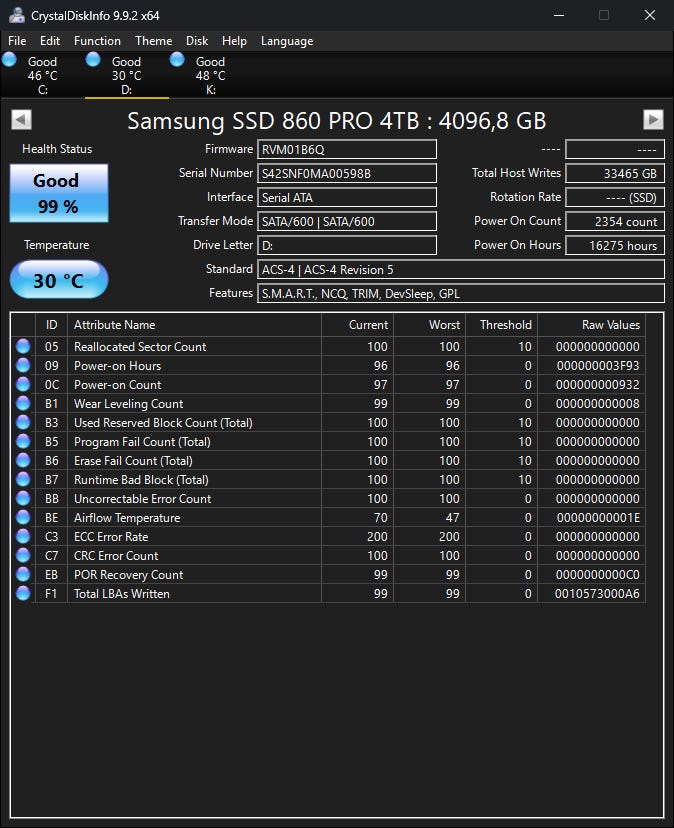Click the Samsung SSD 860 PRO 4TB title

[336, 121]
